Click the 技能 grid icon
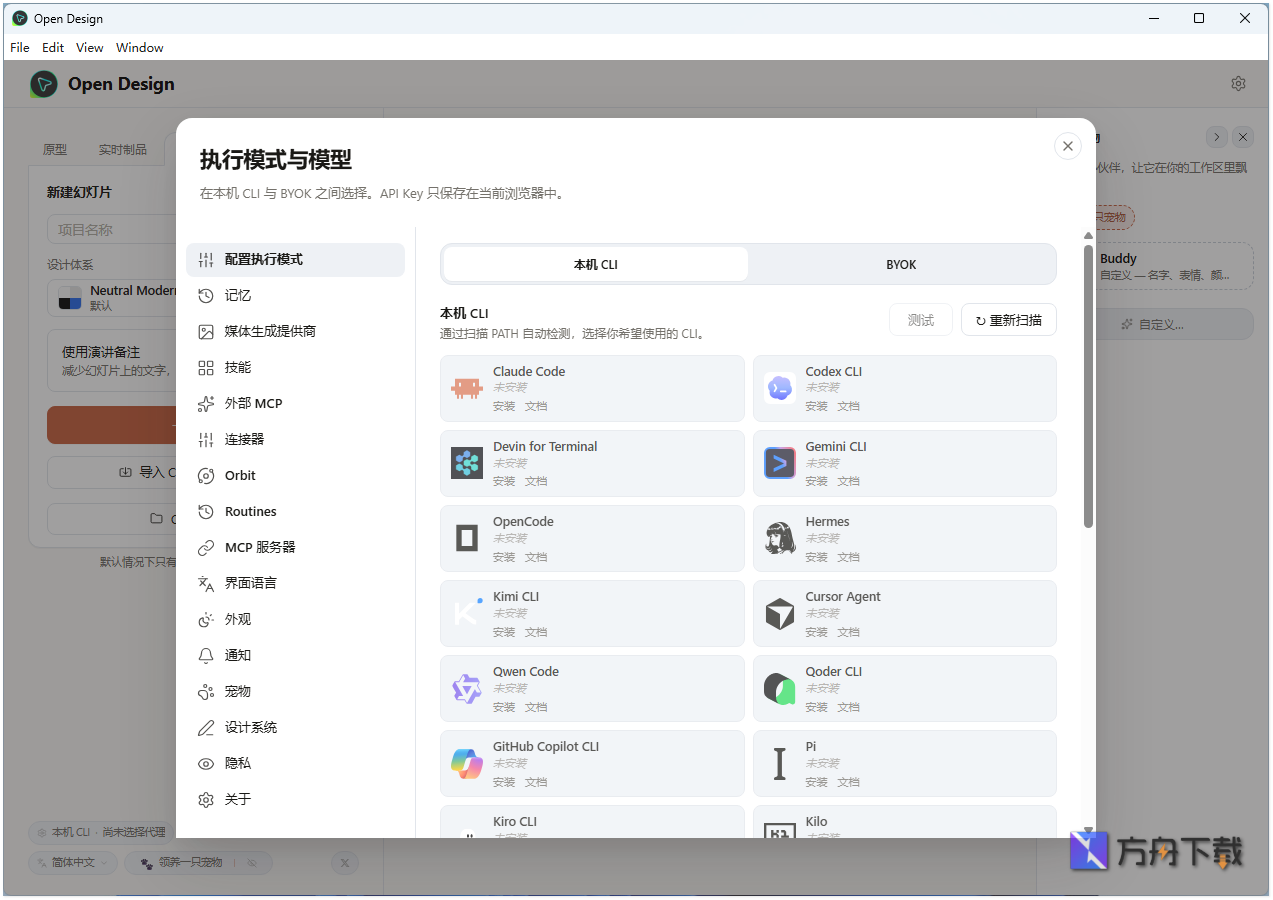The height and width of the screenshot is (900, 1273). click(206, 367)
